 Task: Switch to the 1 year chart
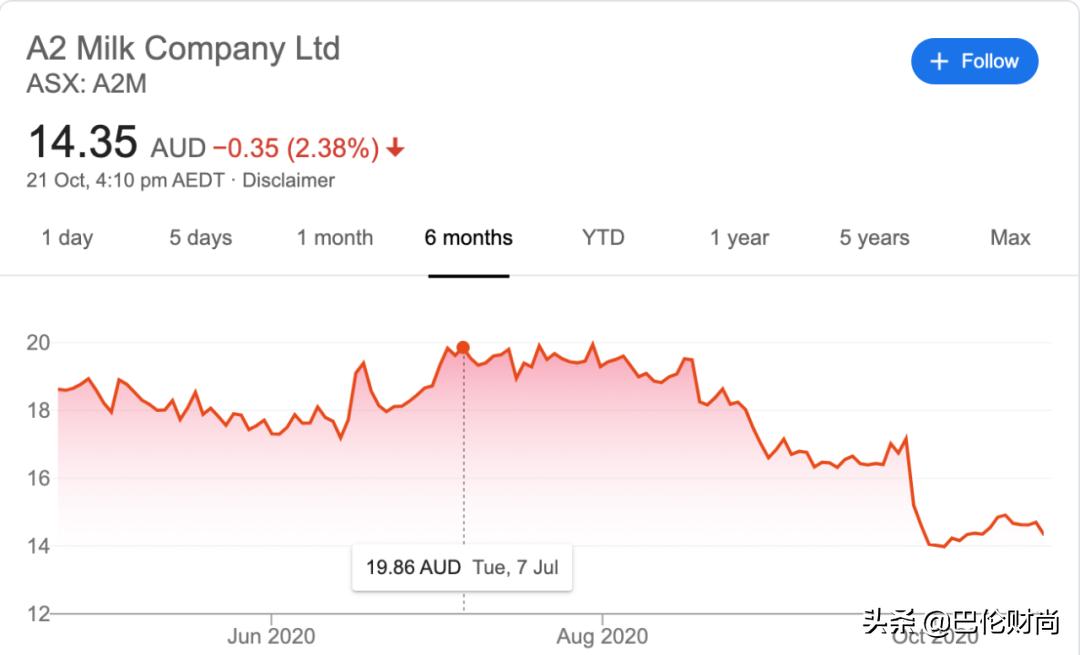click(738, 238)
